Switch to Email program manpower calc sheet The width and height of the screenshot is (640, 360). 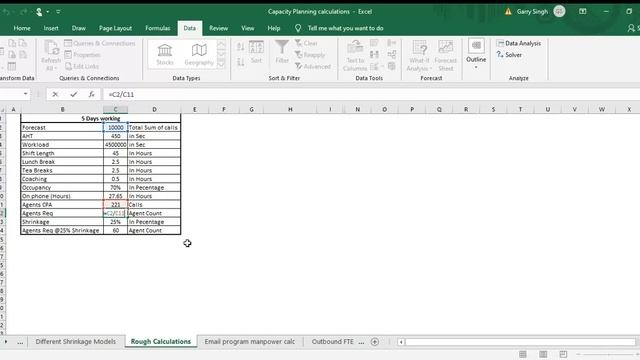coord(249,342)
